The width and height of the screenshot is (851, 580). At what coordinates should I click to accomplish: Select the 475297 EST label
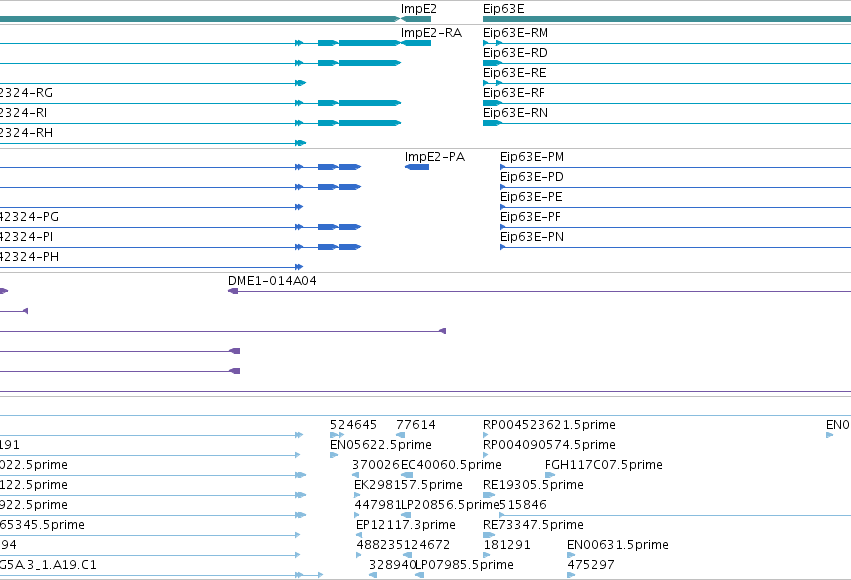[x=591, y=565]
